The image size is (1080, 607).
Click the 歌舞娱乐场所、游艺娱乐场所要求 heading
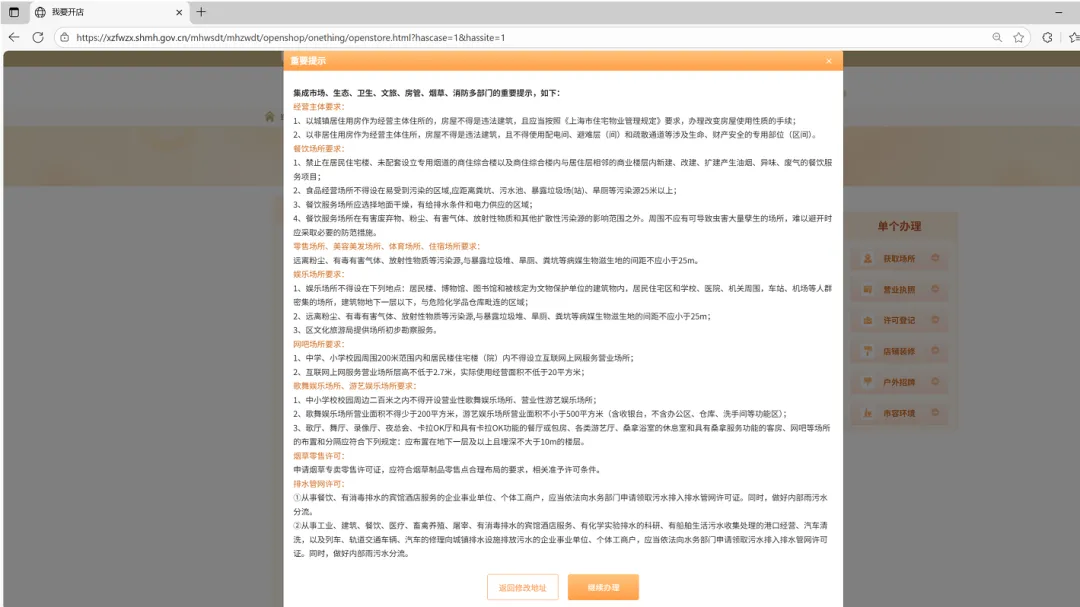click(355, 386)
